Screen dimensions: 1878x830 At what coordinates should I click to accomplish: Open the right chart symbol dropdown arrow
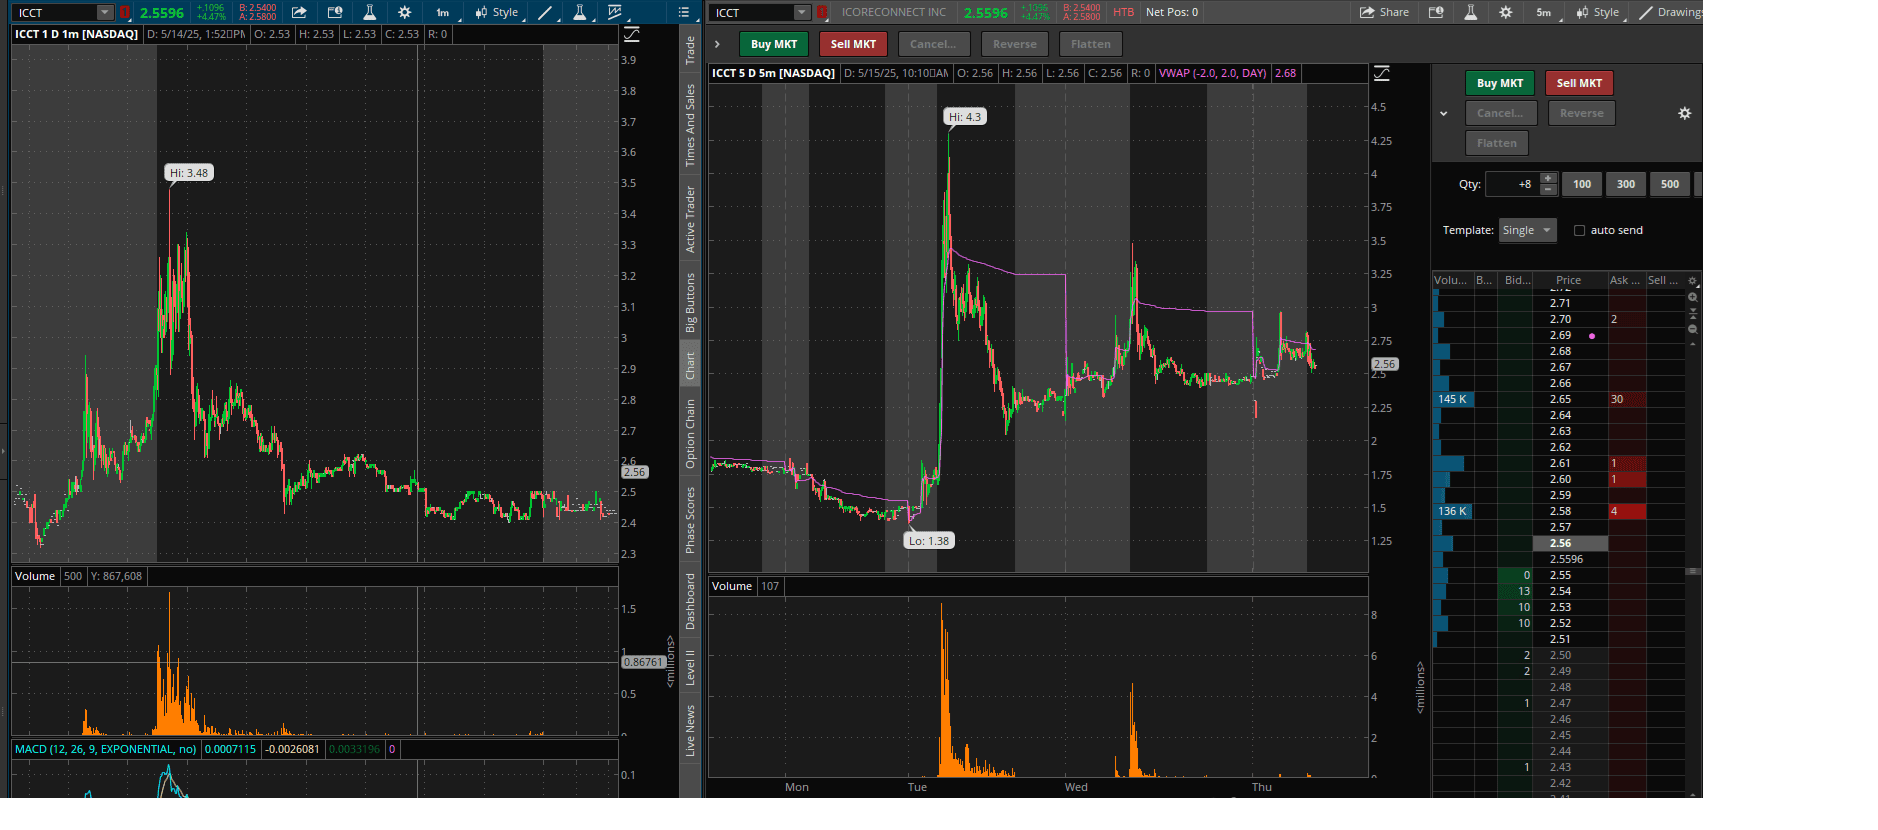(802, 12)
